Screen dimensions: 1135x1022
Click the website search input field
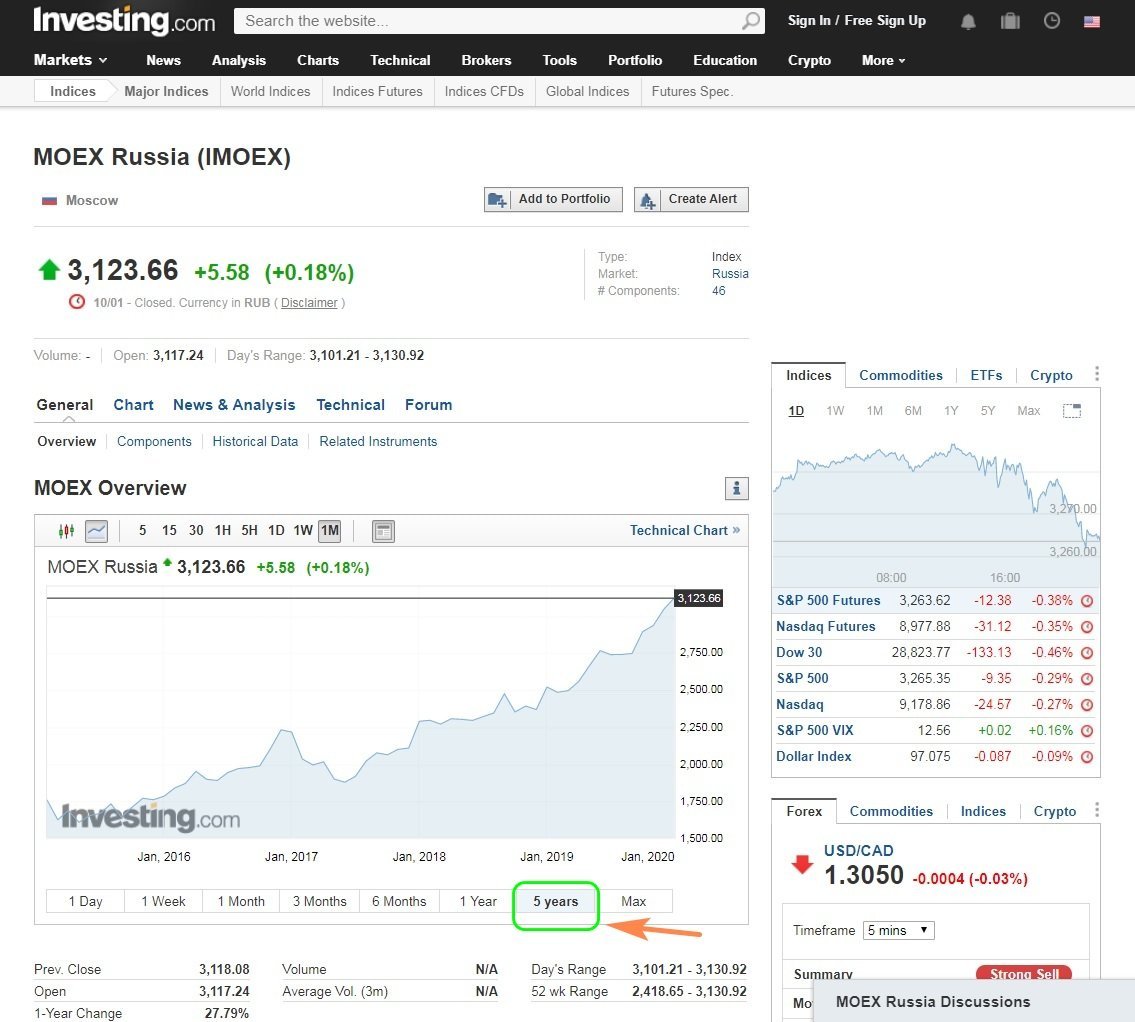490,21
